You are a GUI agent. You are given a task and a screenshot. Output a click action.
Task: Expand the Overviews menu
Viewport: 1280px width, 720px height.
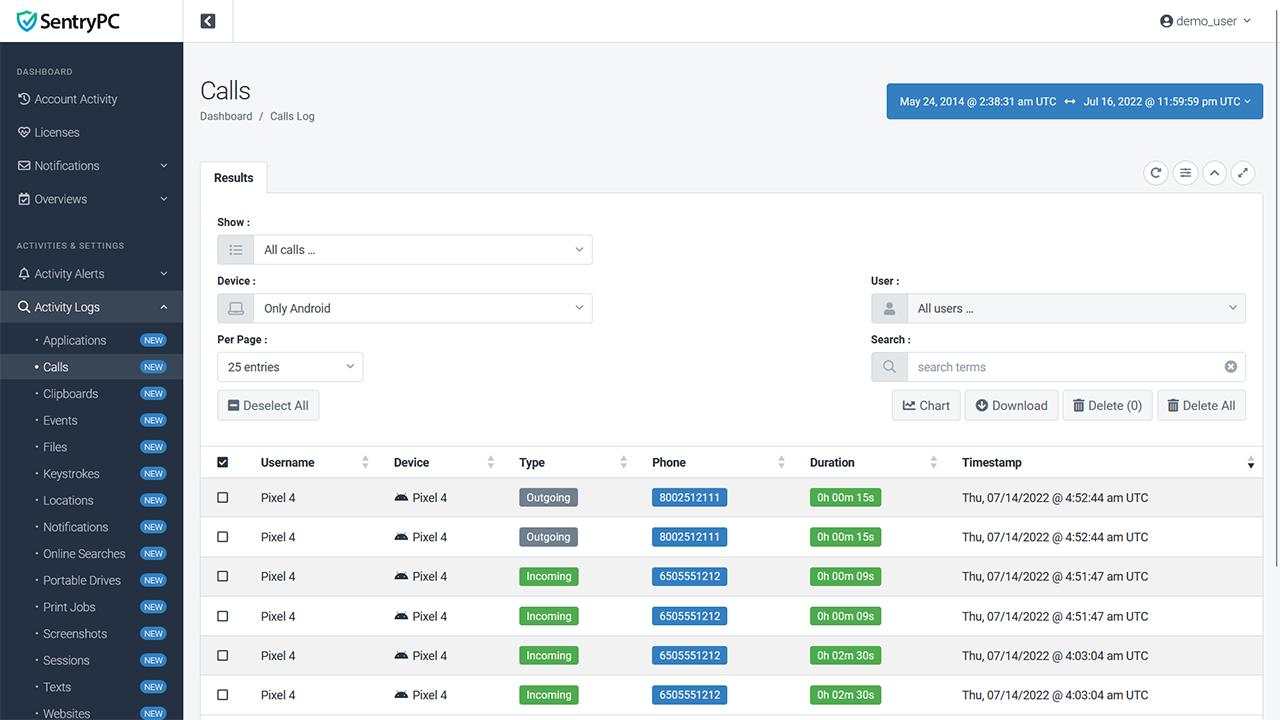click(91, 199)
